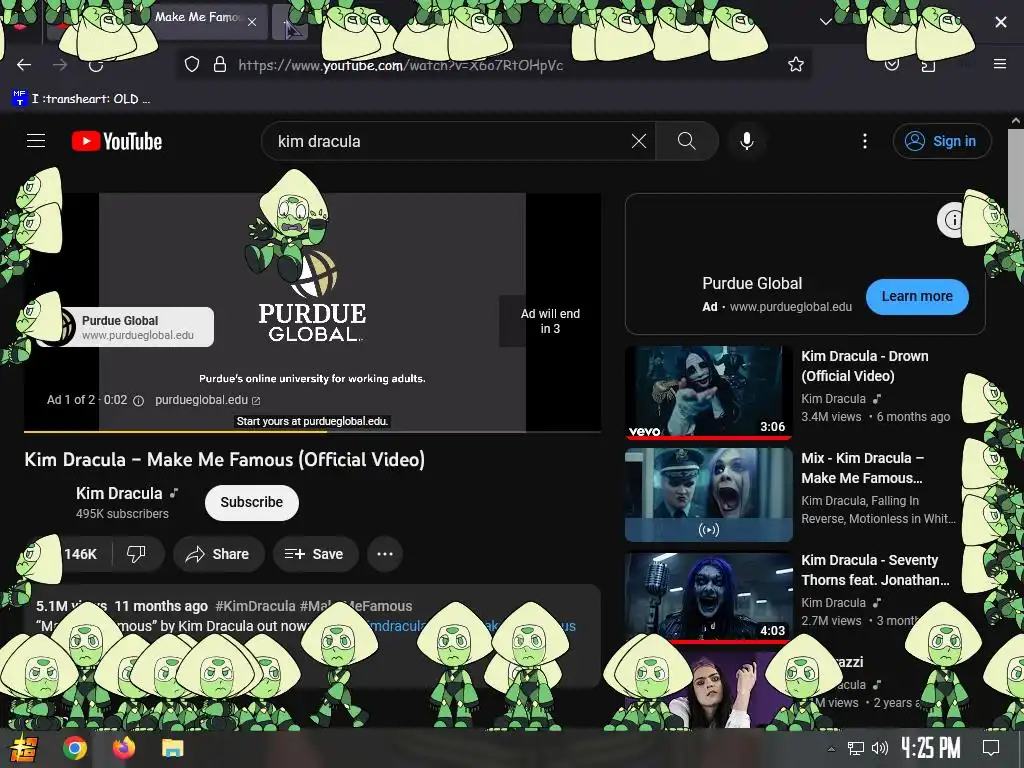Open the Windows Start button on taskbar
The width and height of the screenshot is (1024, 768).
coord(22,748)
